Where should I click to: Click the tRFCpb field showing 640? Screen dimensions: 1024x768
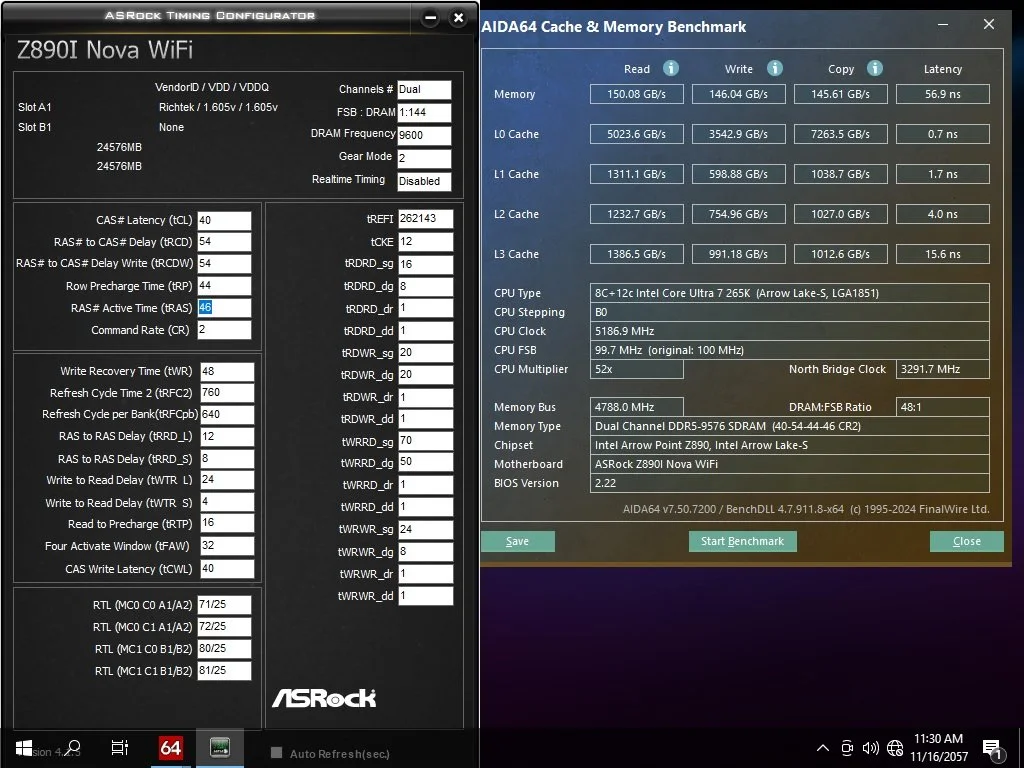(227, 414)
